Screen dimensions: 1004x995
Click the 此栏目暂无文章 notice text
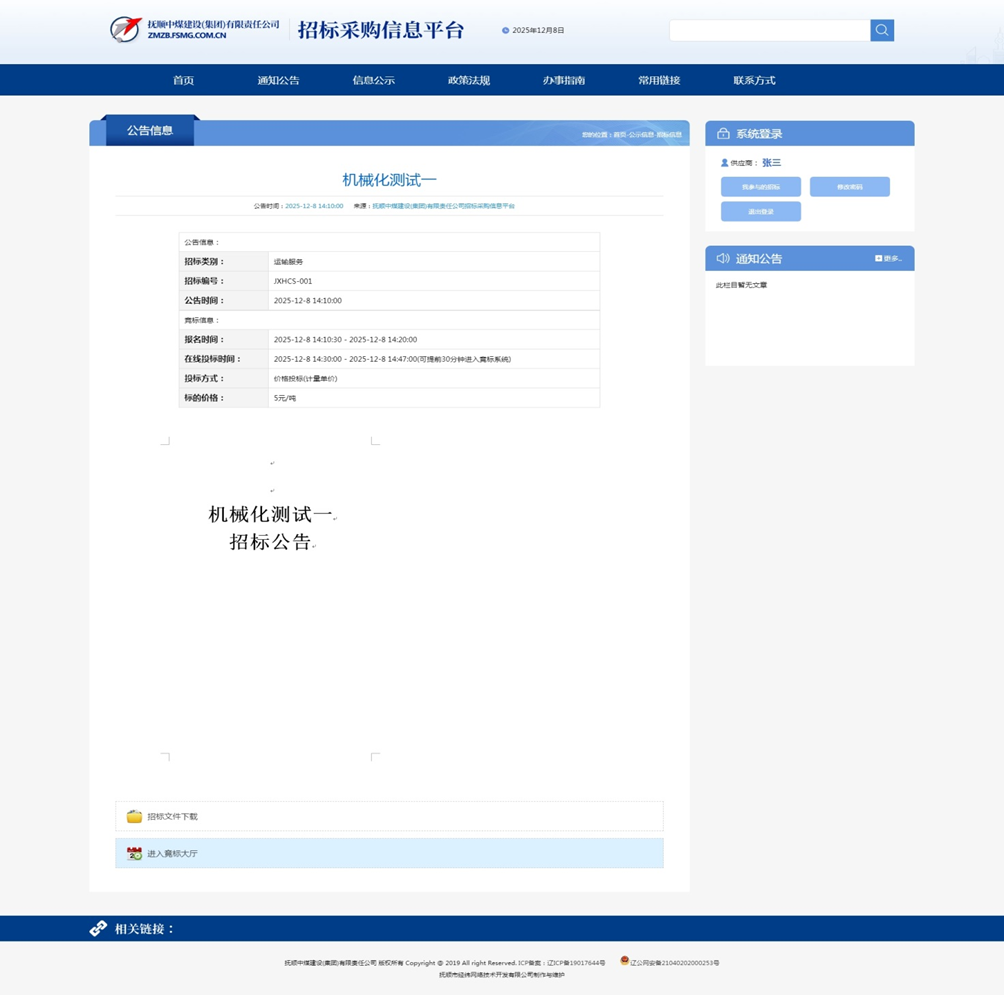tap(741, 285)
